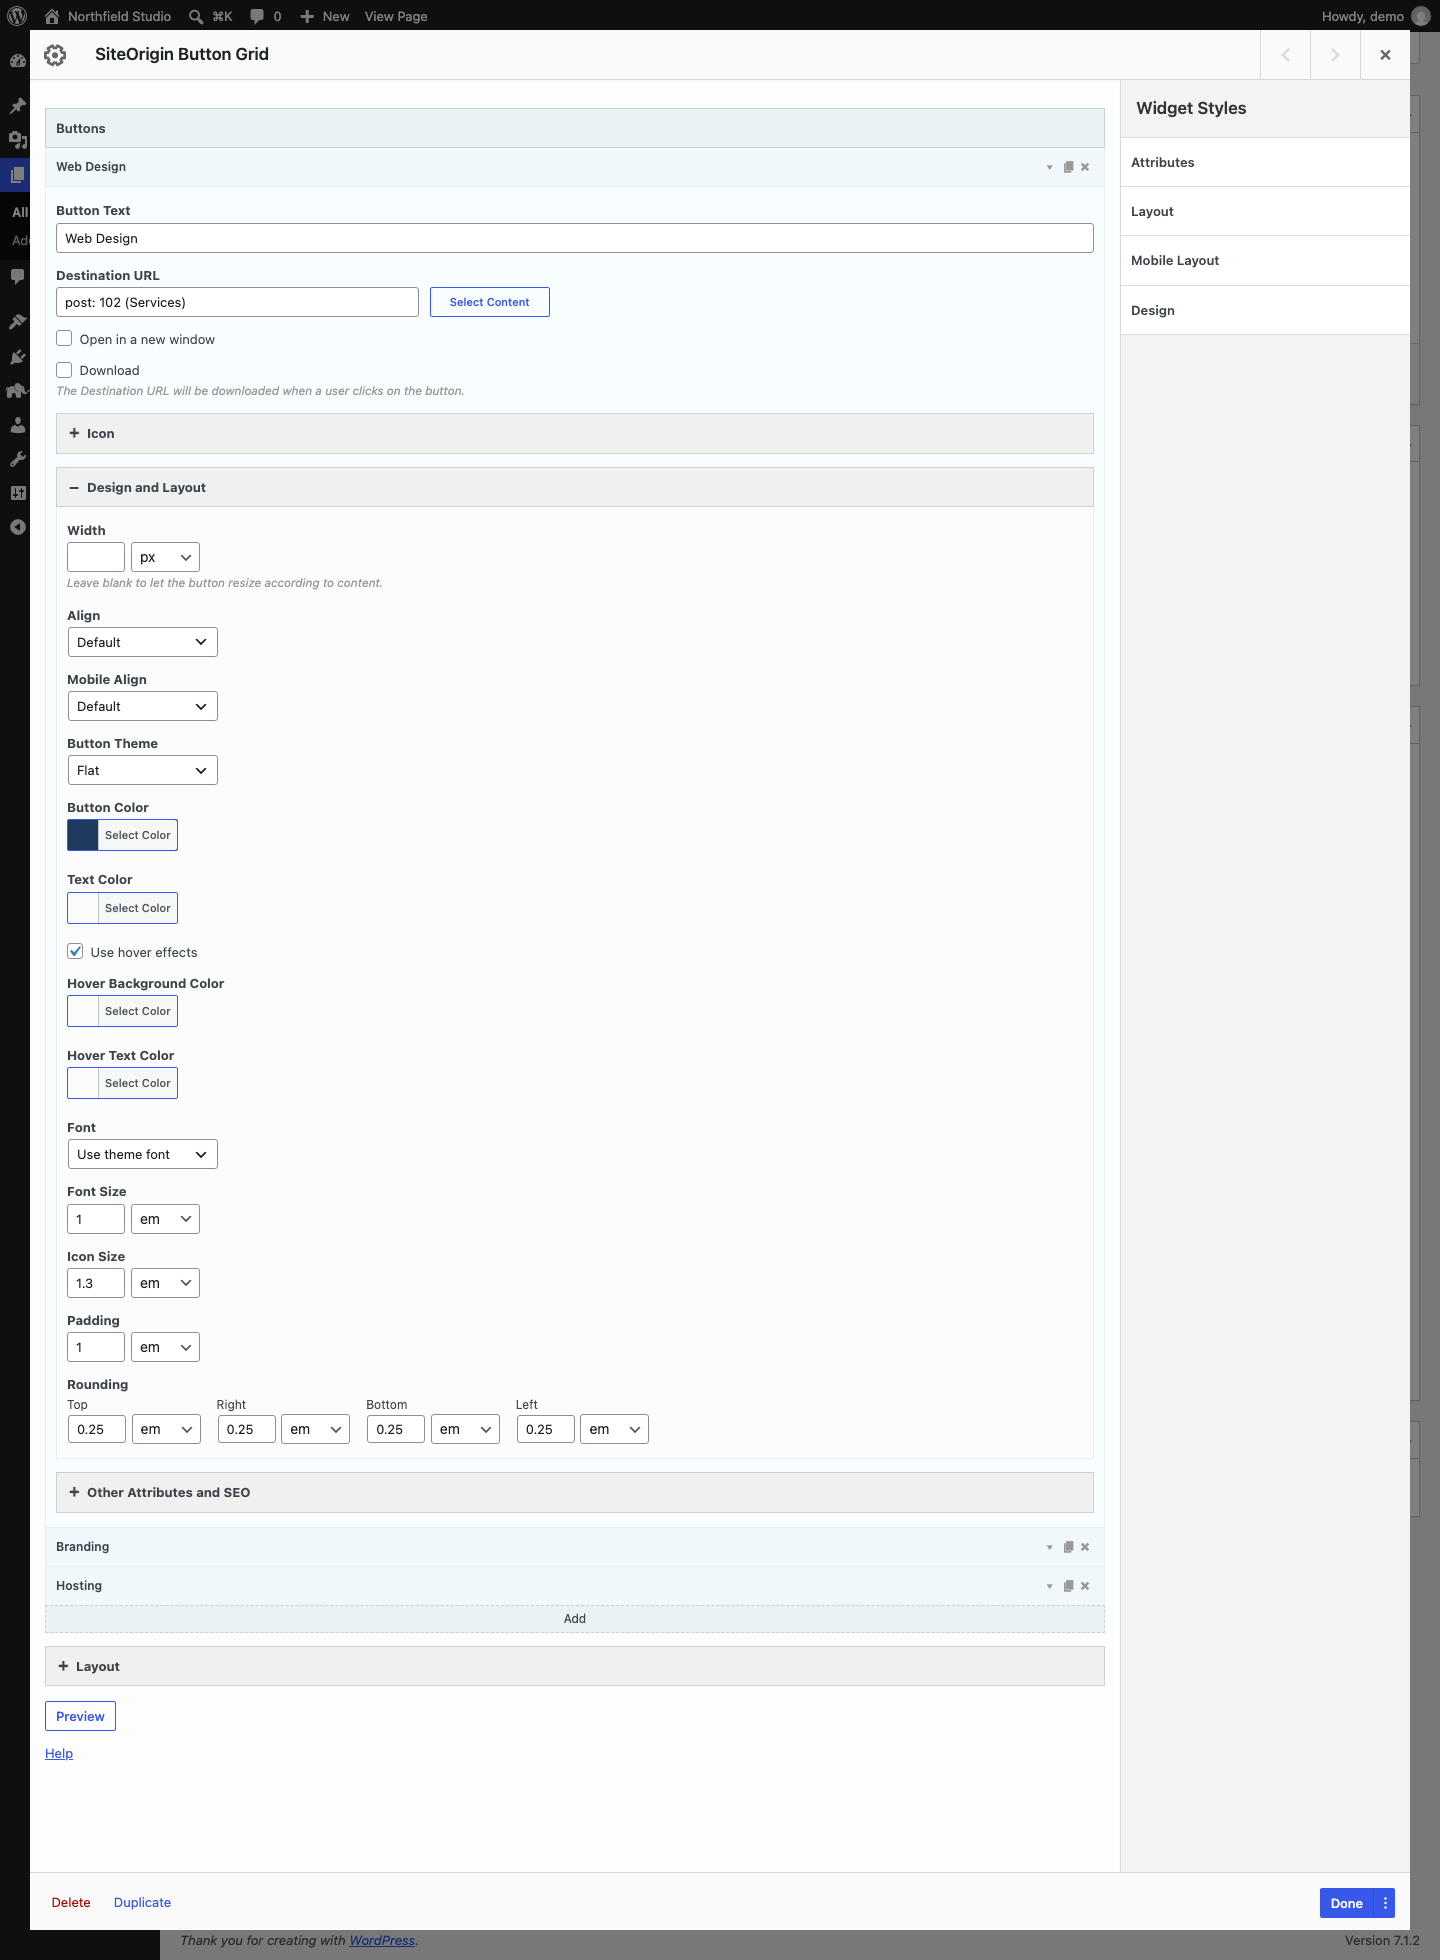Open the Button Theme dropdown showing Flat

pyautogui.click(x=142, y=770)
